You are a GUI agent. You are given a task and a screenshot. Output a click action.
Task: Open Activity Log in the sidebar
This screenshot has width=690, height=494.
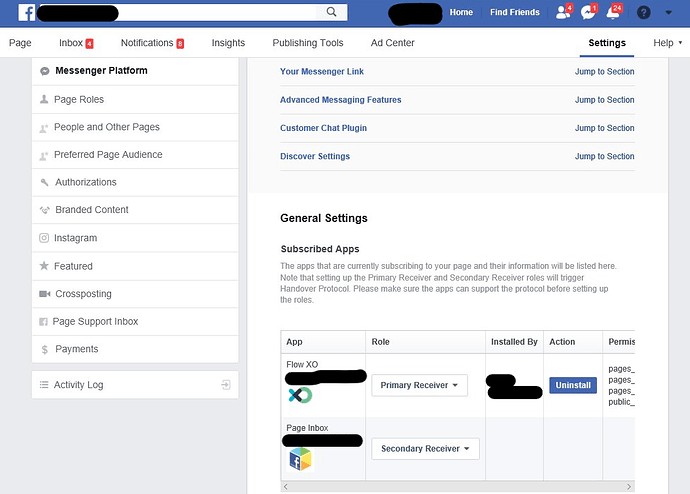tap(78, 385)
